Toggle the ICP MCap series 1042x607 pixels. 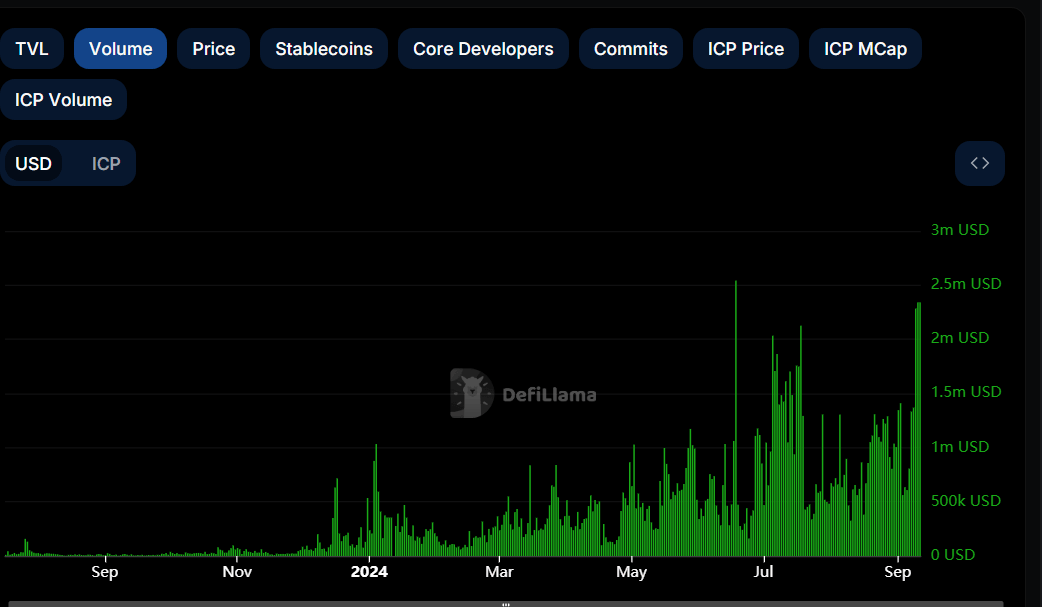click(x=865, y=49)
